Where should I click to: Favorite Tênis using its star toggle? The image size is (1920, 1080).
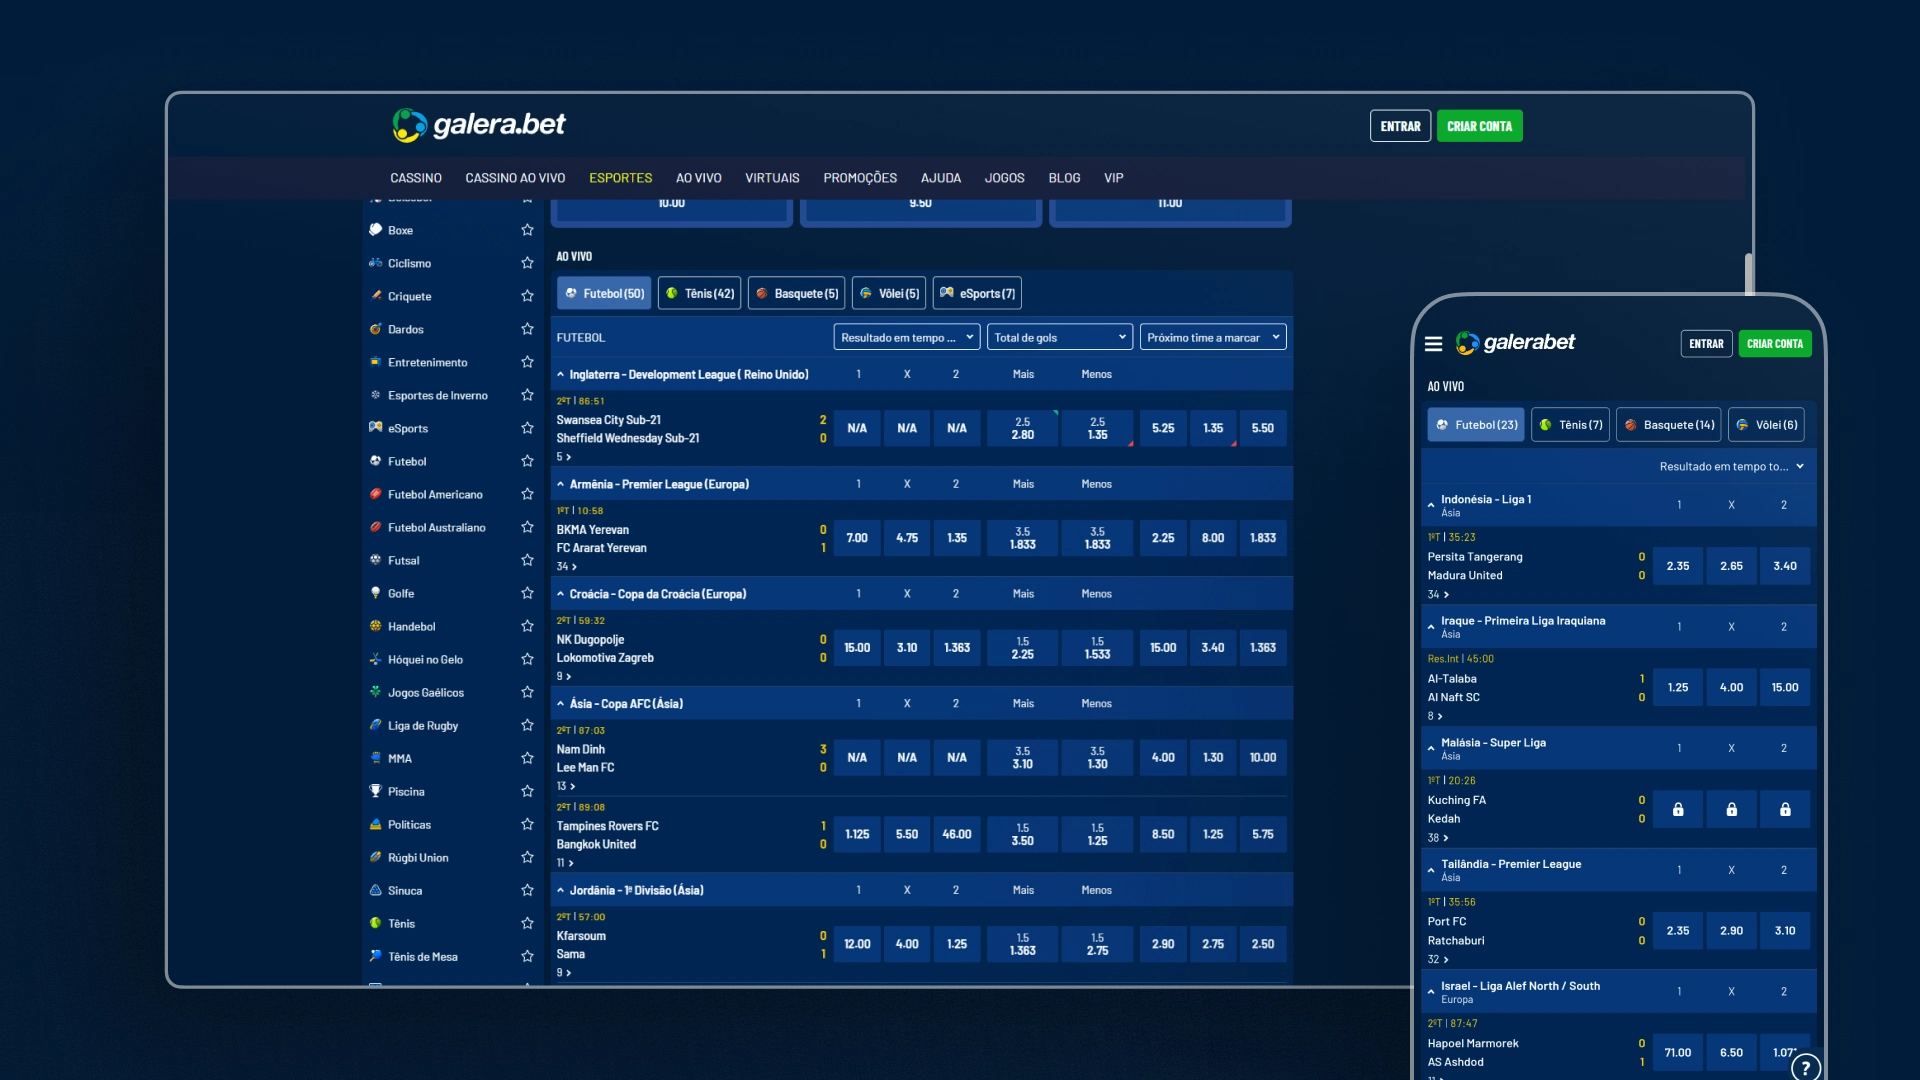[x=527, y=923]
